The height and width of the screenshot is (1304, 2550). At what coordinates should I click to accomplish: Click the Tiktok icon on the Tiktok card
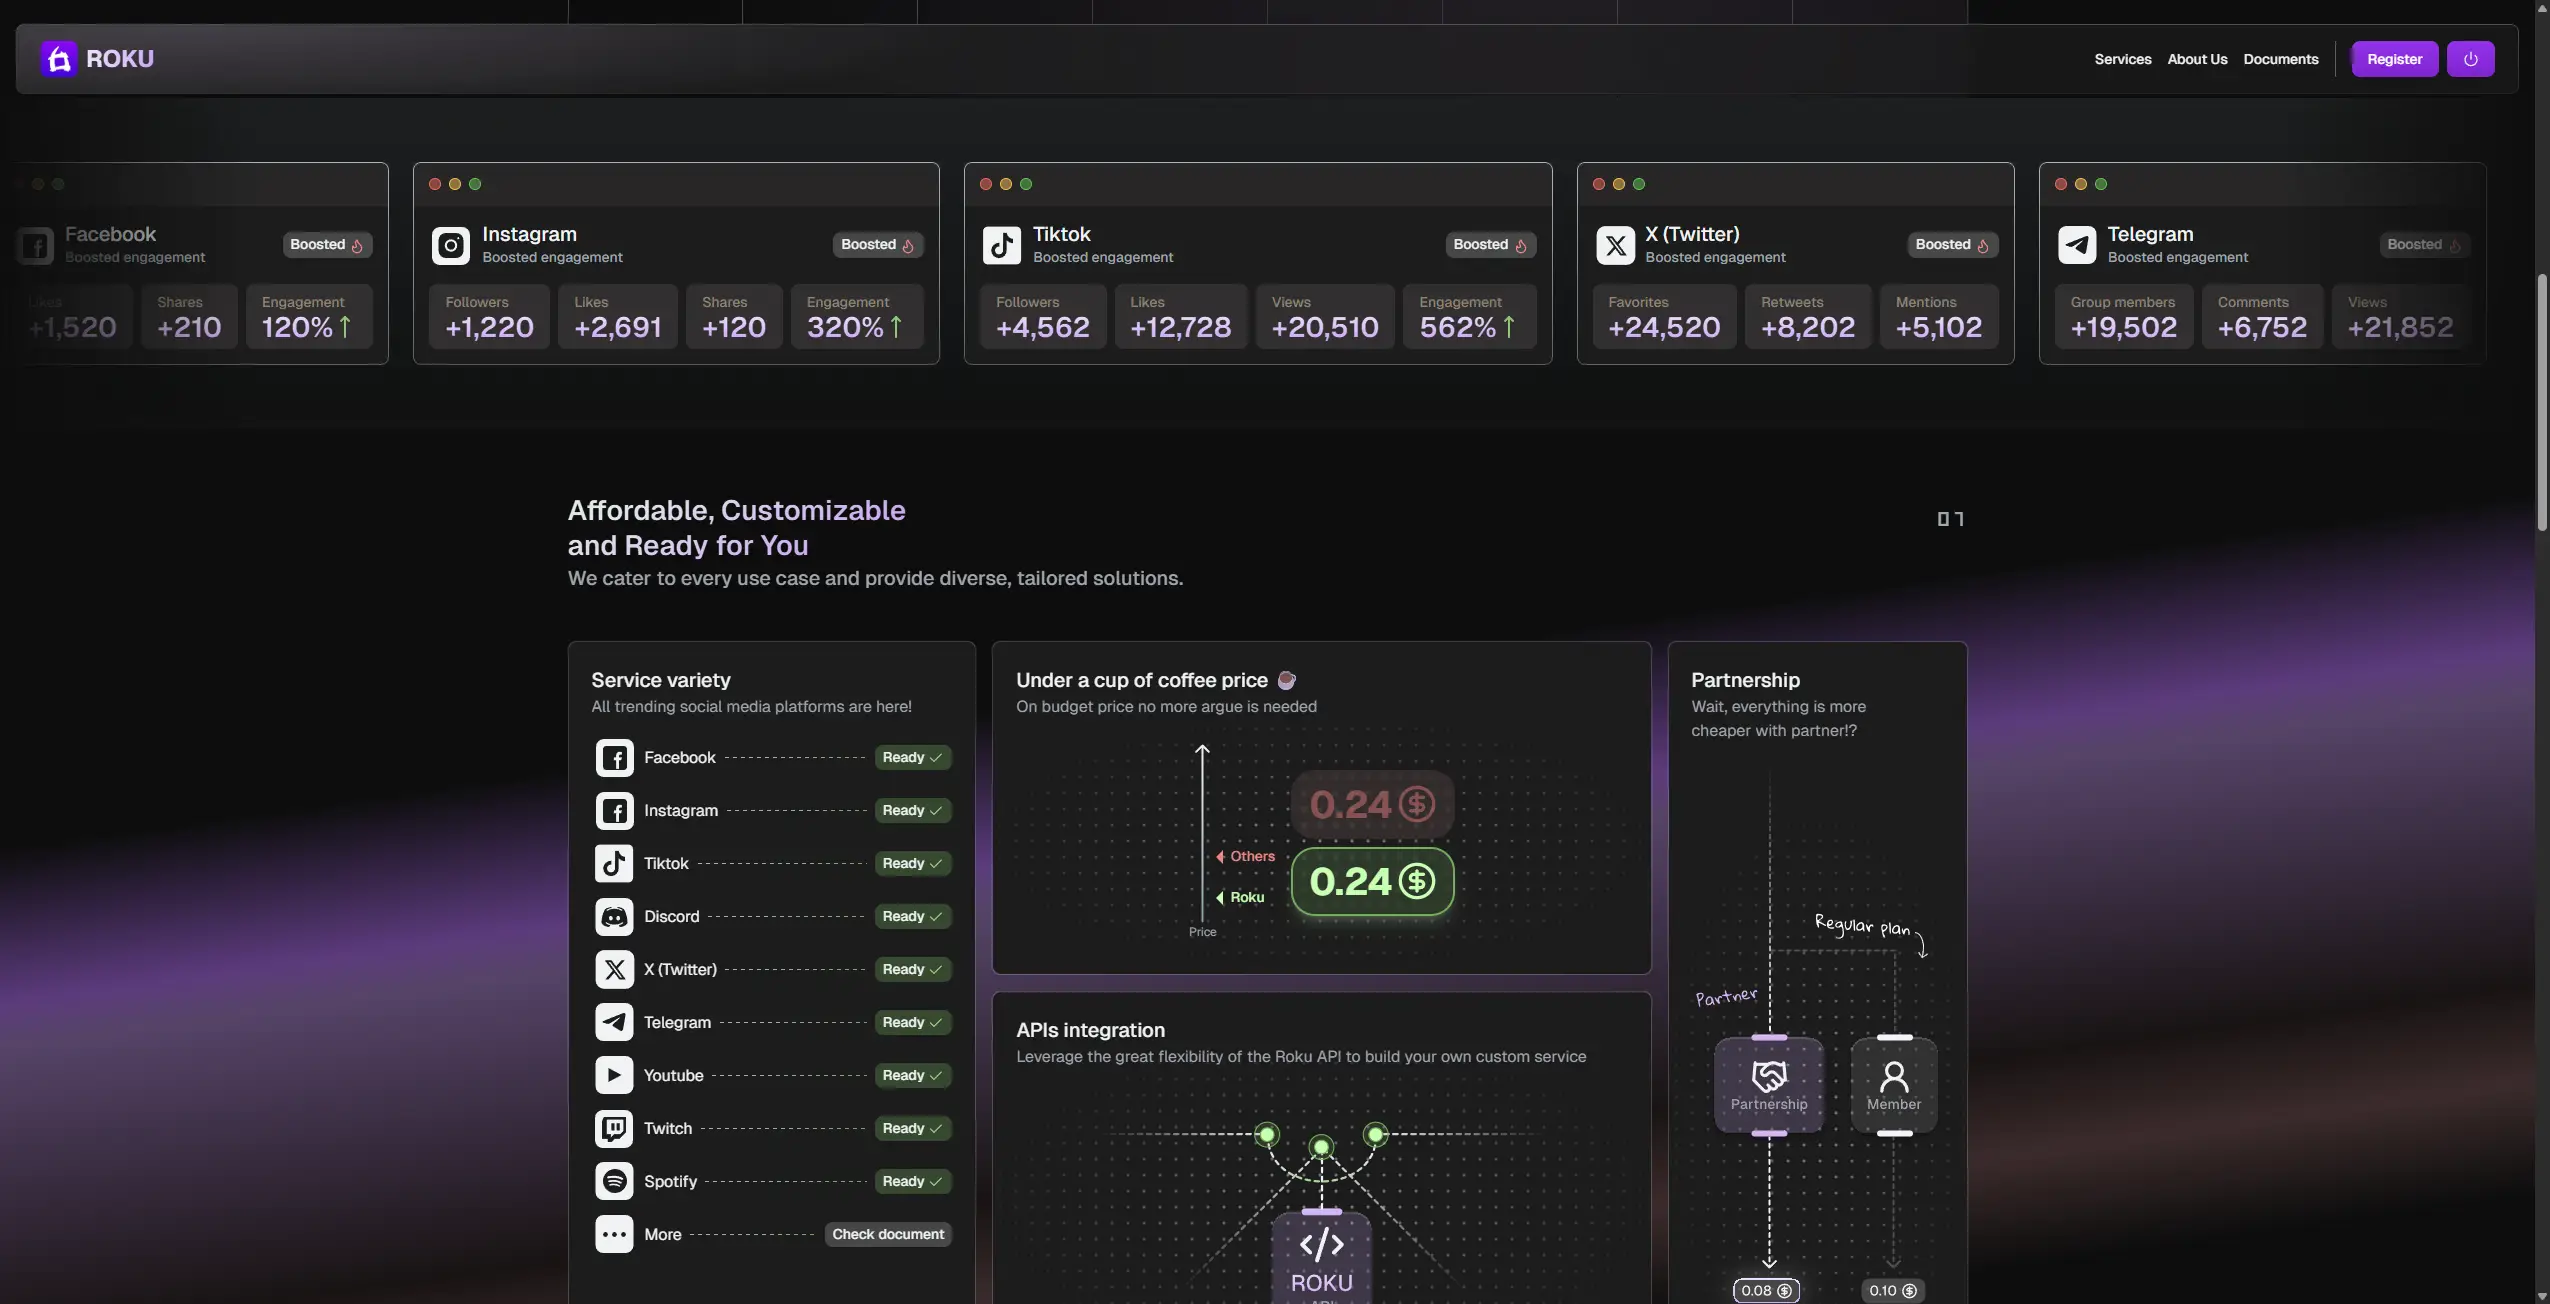[x=1001, y=245]
